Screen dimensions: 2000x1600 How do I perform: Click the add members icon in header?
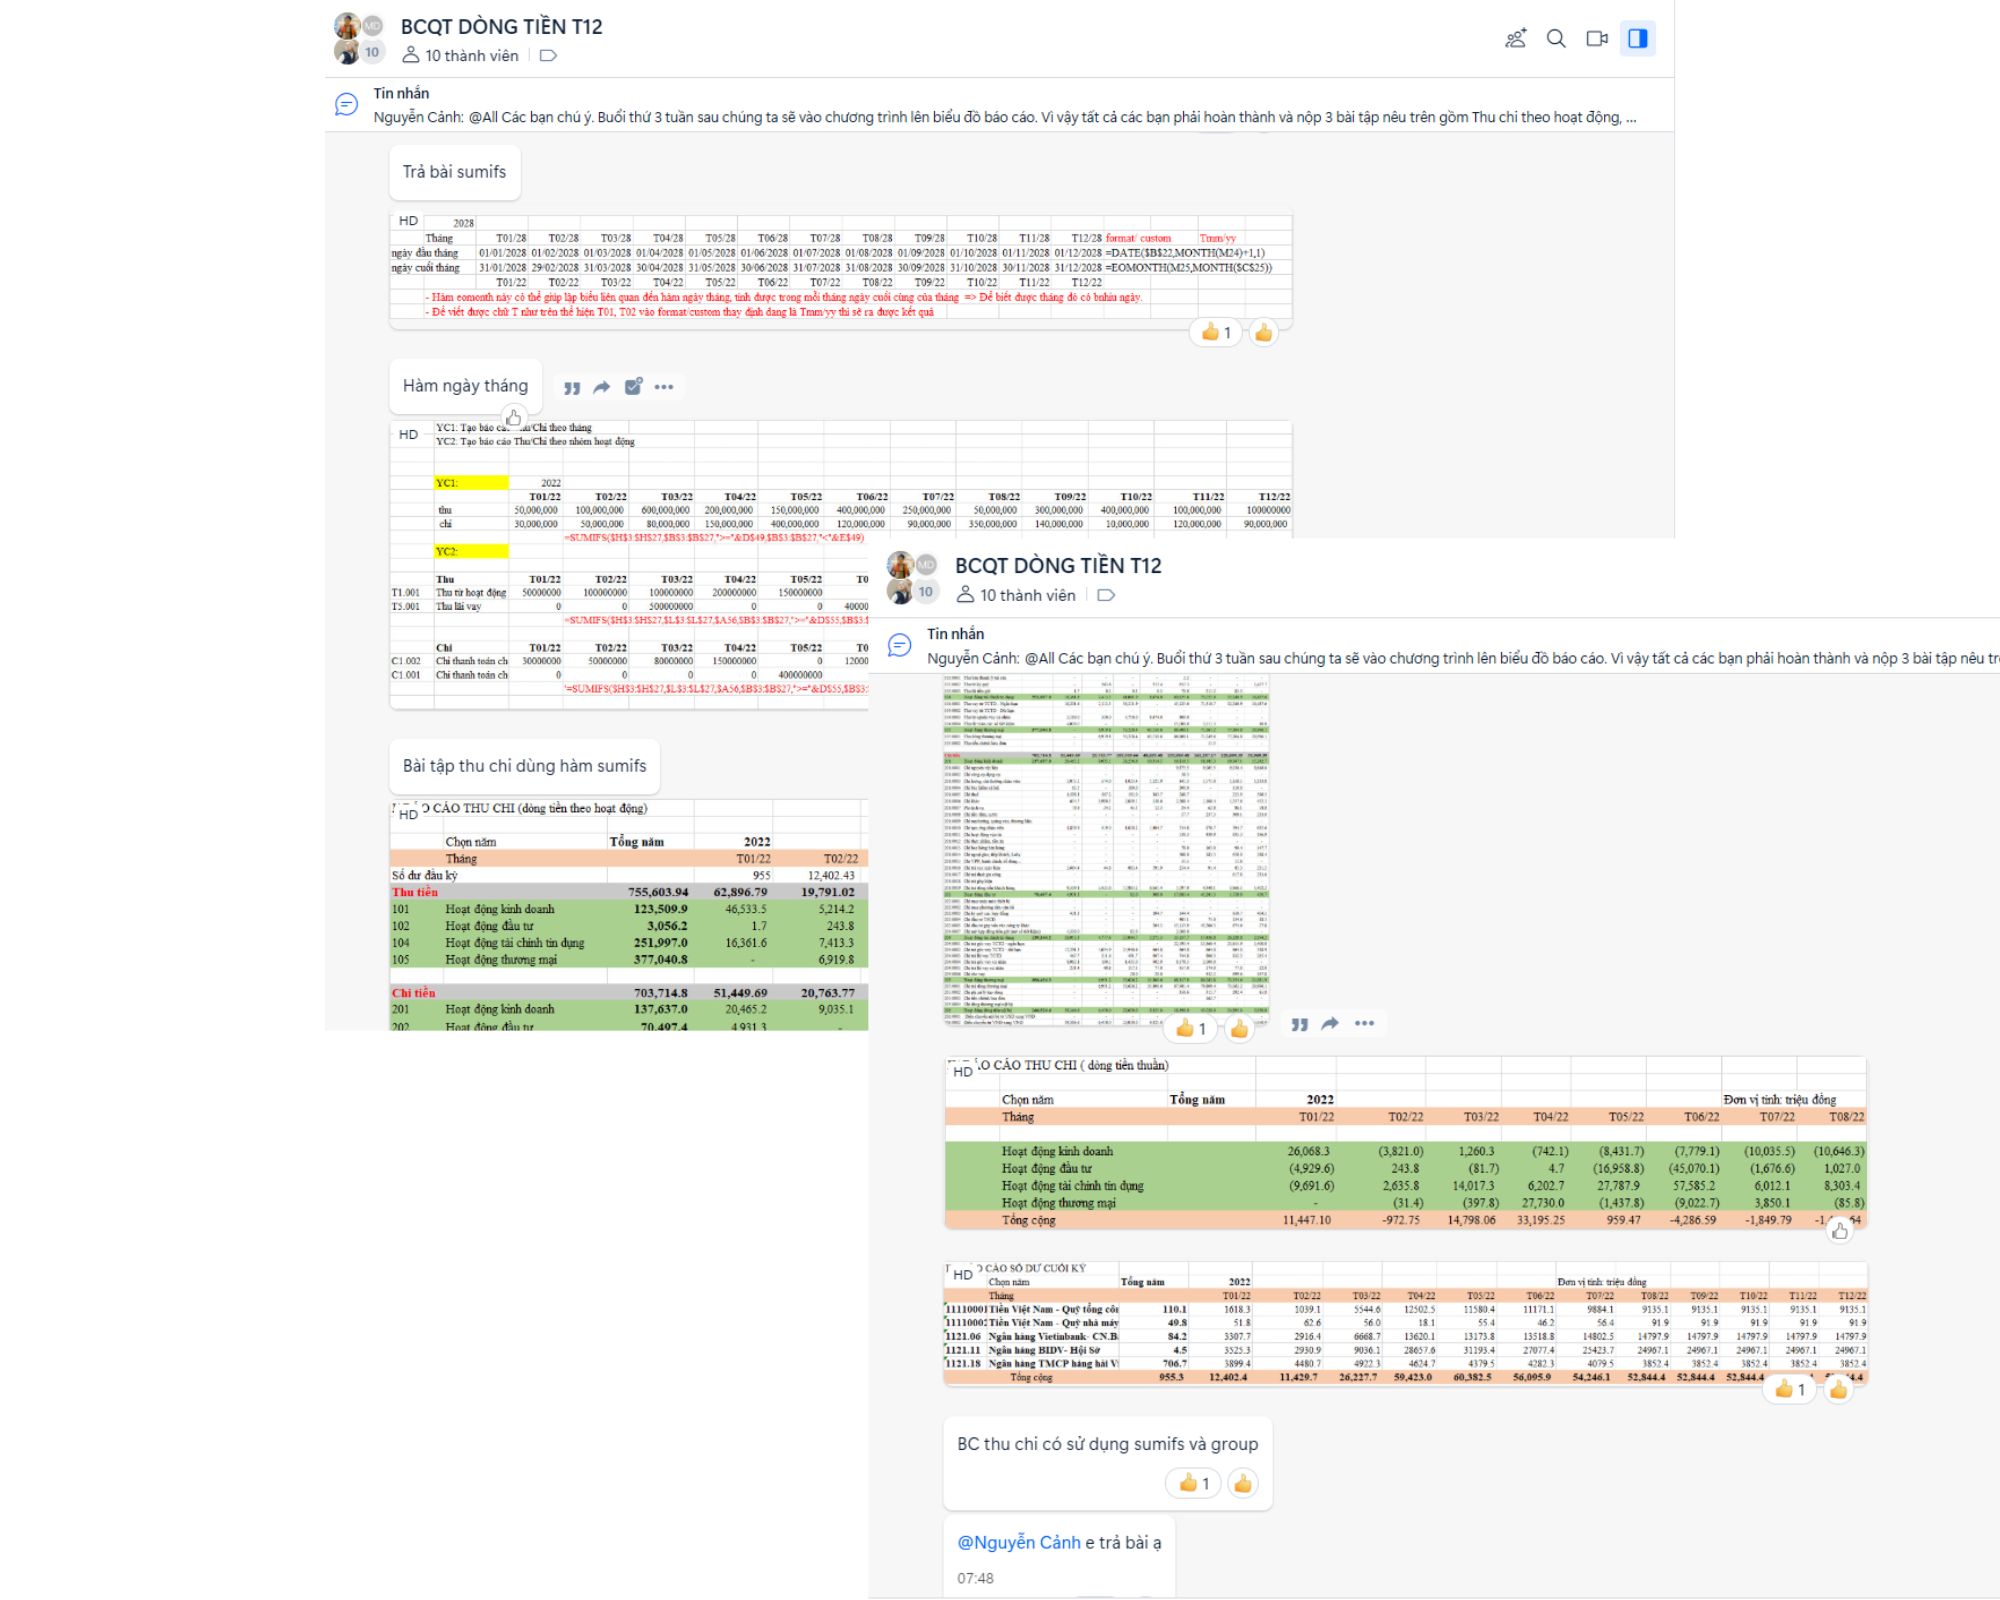(1515, 39)
